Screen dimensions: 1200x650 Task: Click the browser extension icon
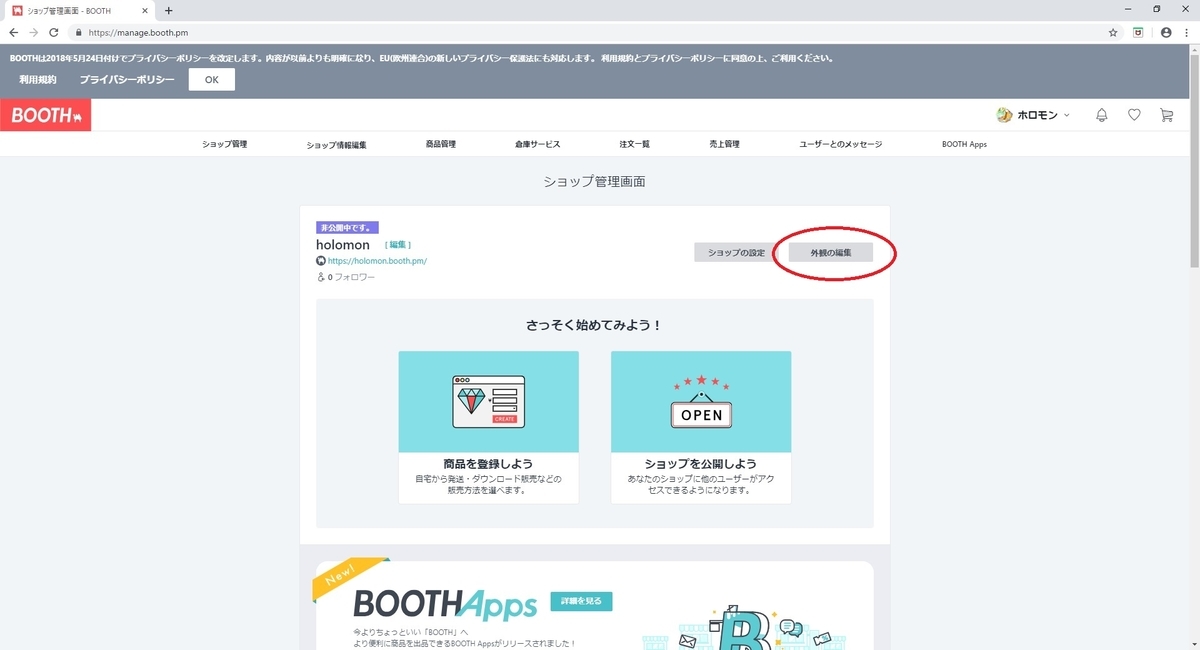tap(1138, 32)
